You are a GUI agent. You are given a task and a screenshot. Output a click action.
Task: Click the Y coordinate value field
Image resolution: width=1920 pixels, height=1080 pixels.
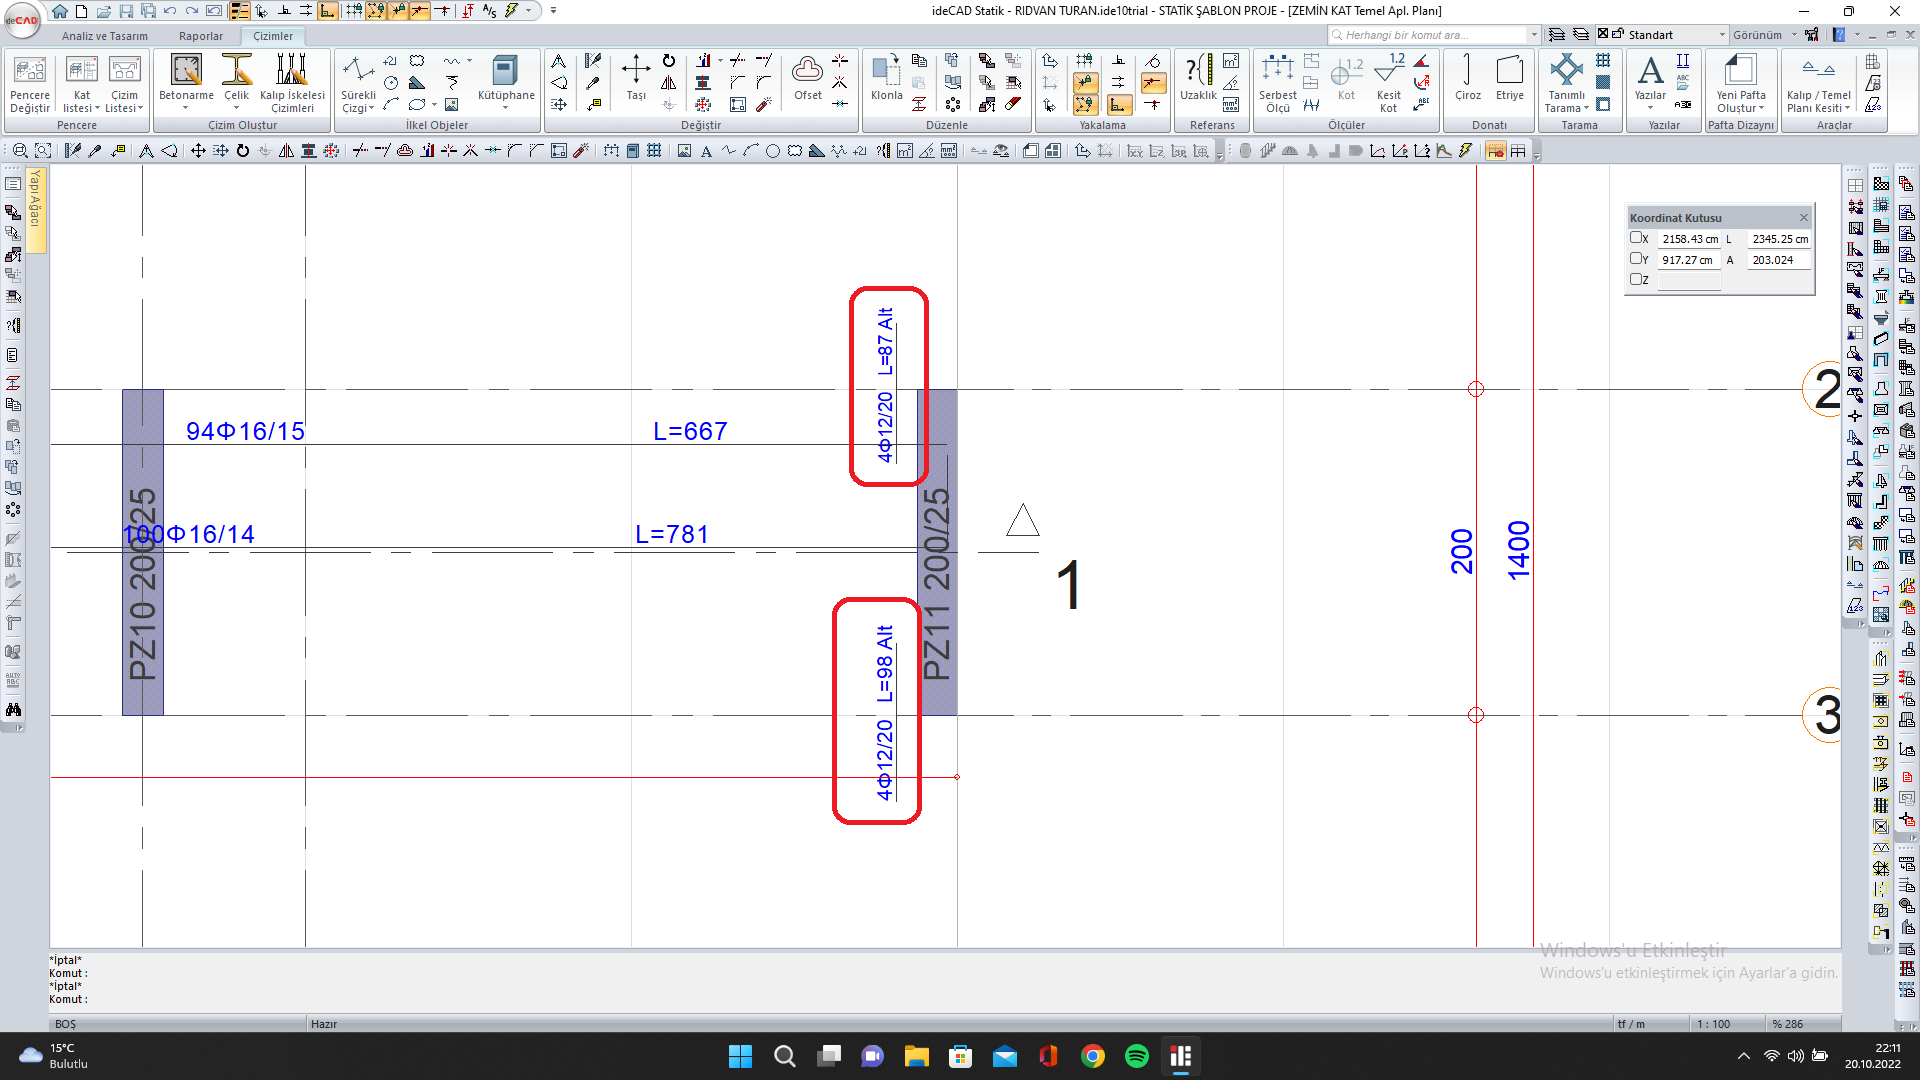[x=1690, y=260]
